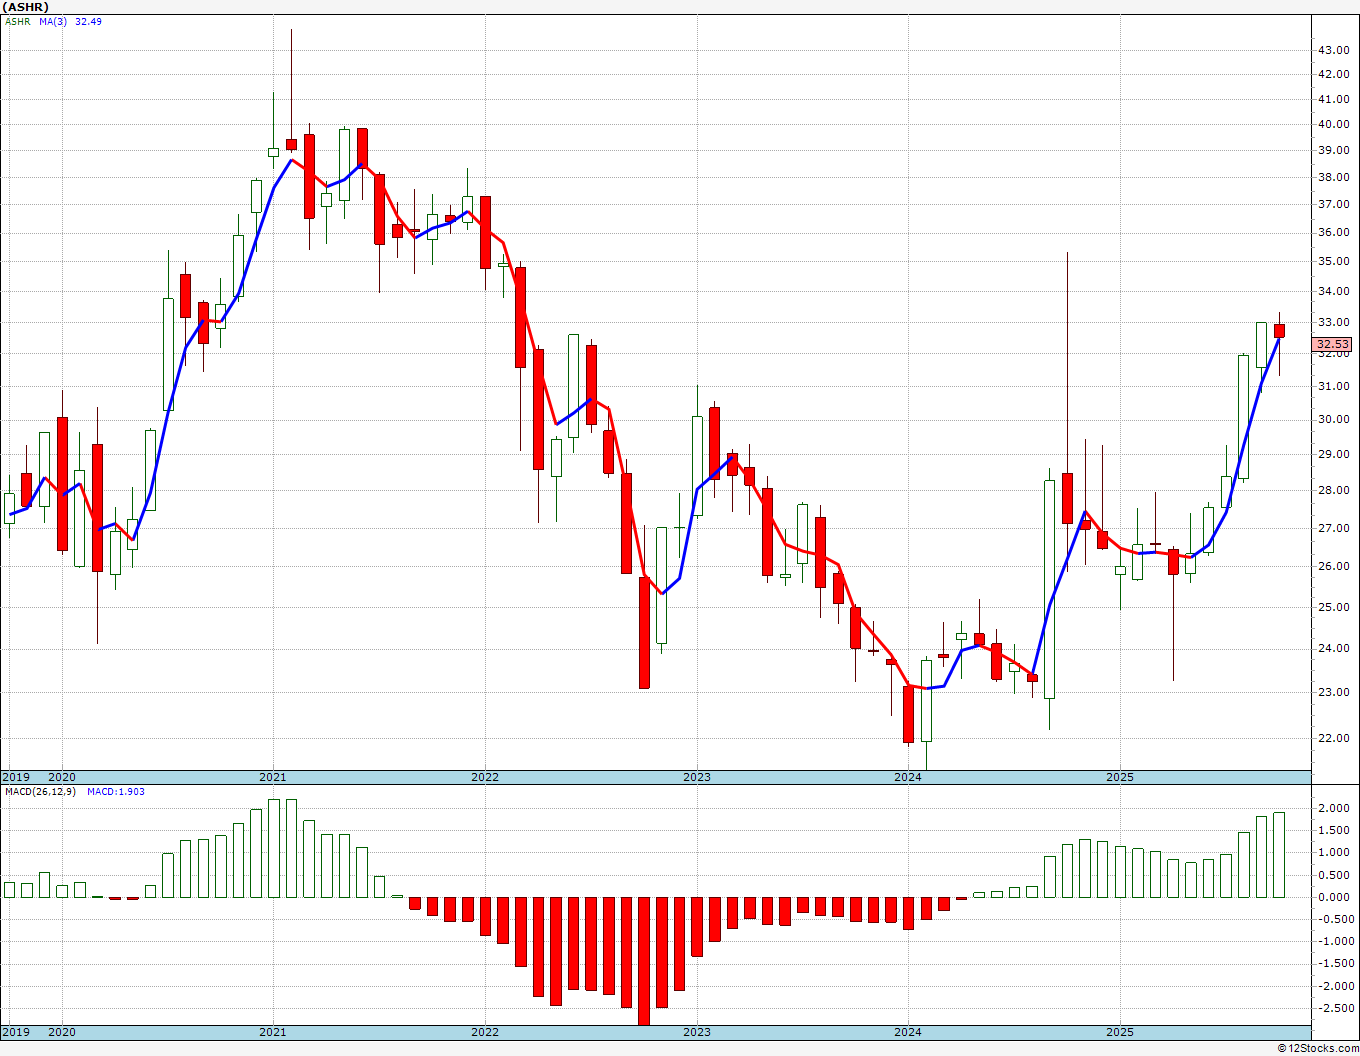The height and width of the screenshot is (1056, 1360).
Task: Select the "MACD:1.903" reading
Action: tap(116, 791)
